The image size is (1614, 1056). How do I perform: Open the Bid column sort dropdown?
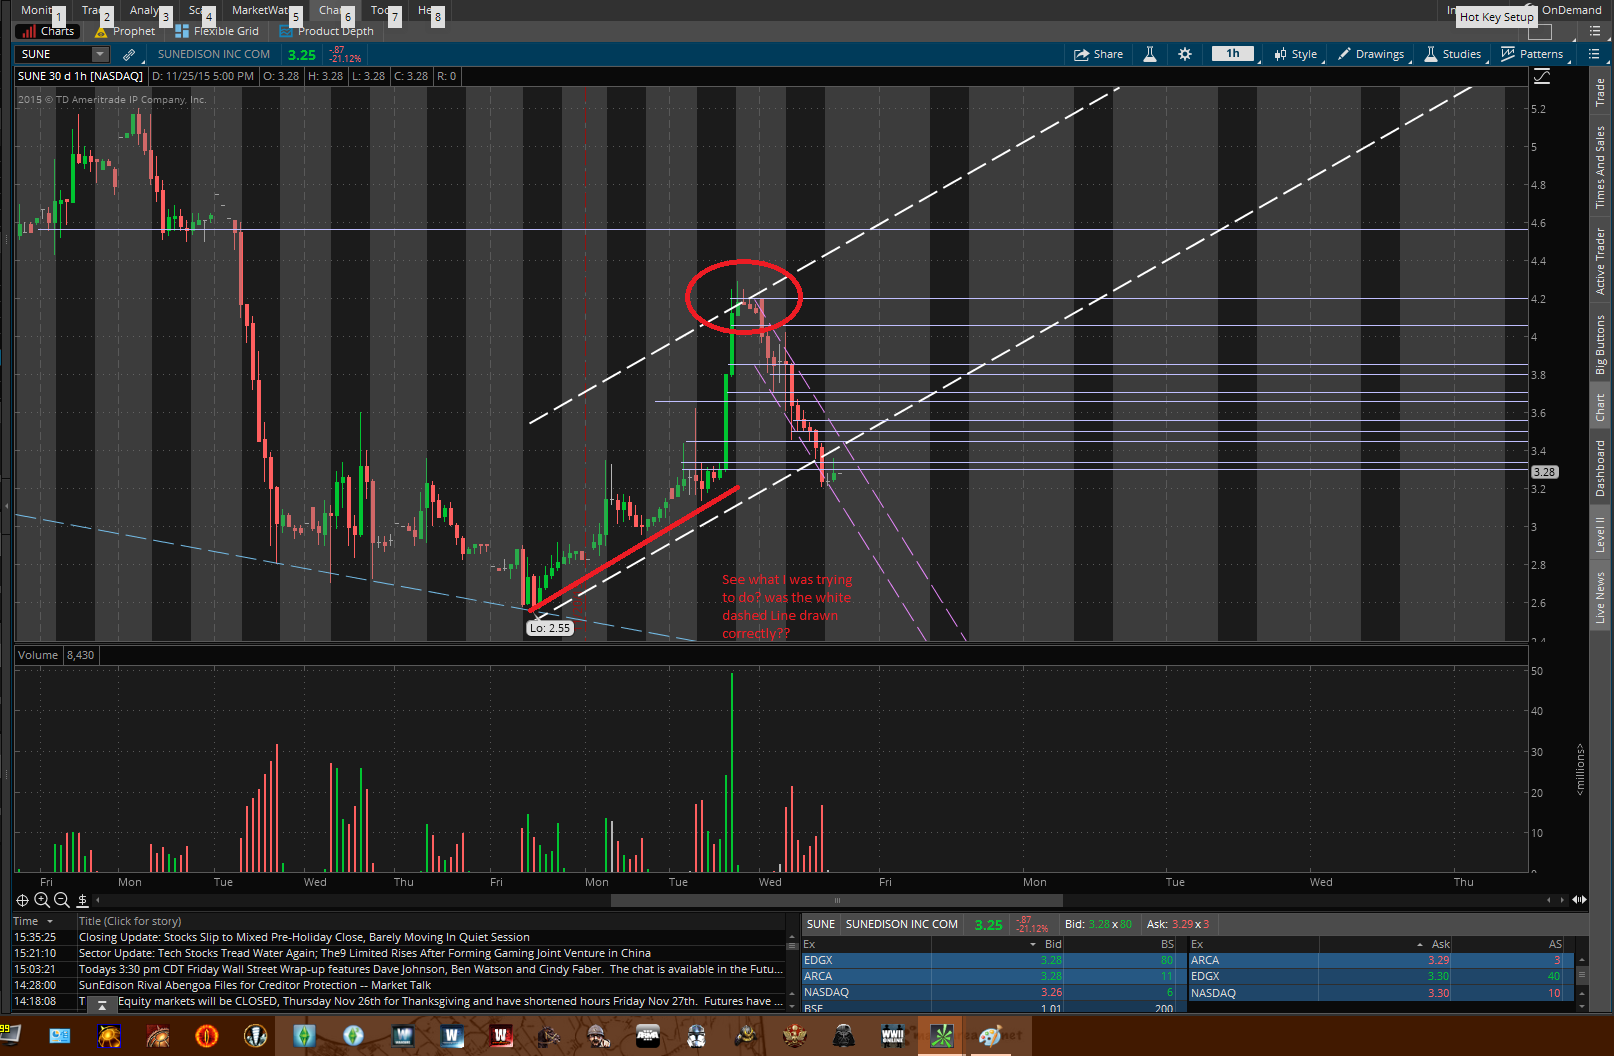click(1033, 944)
